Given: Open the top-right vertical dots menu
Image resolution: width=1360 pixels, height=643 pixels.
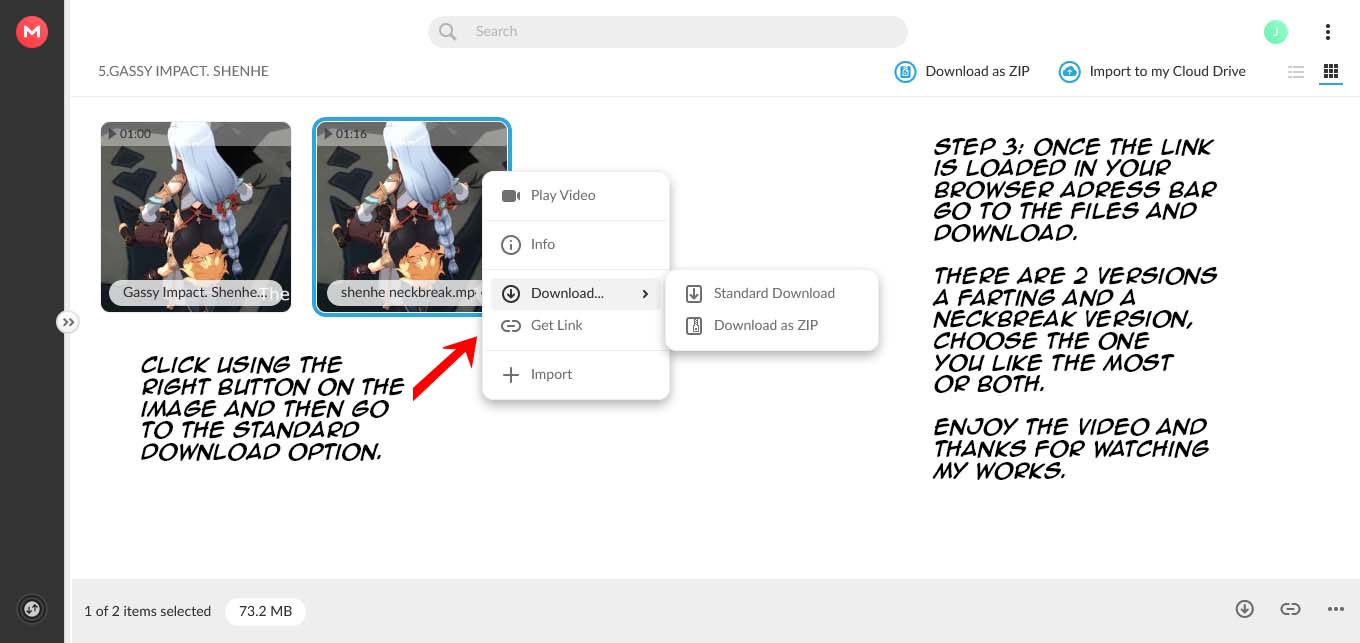Looking at the screenshot, I should 1327,31.
